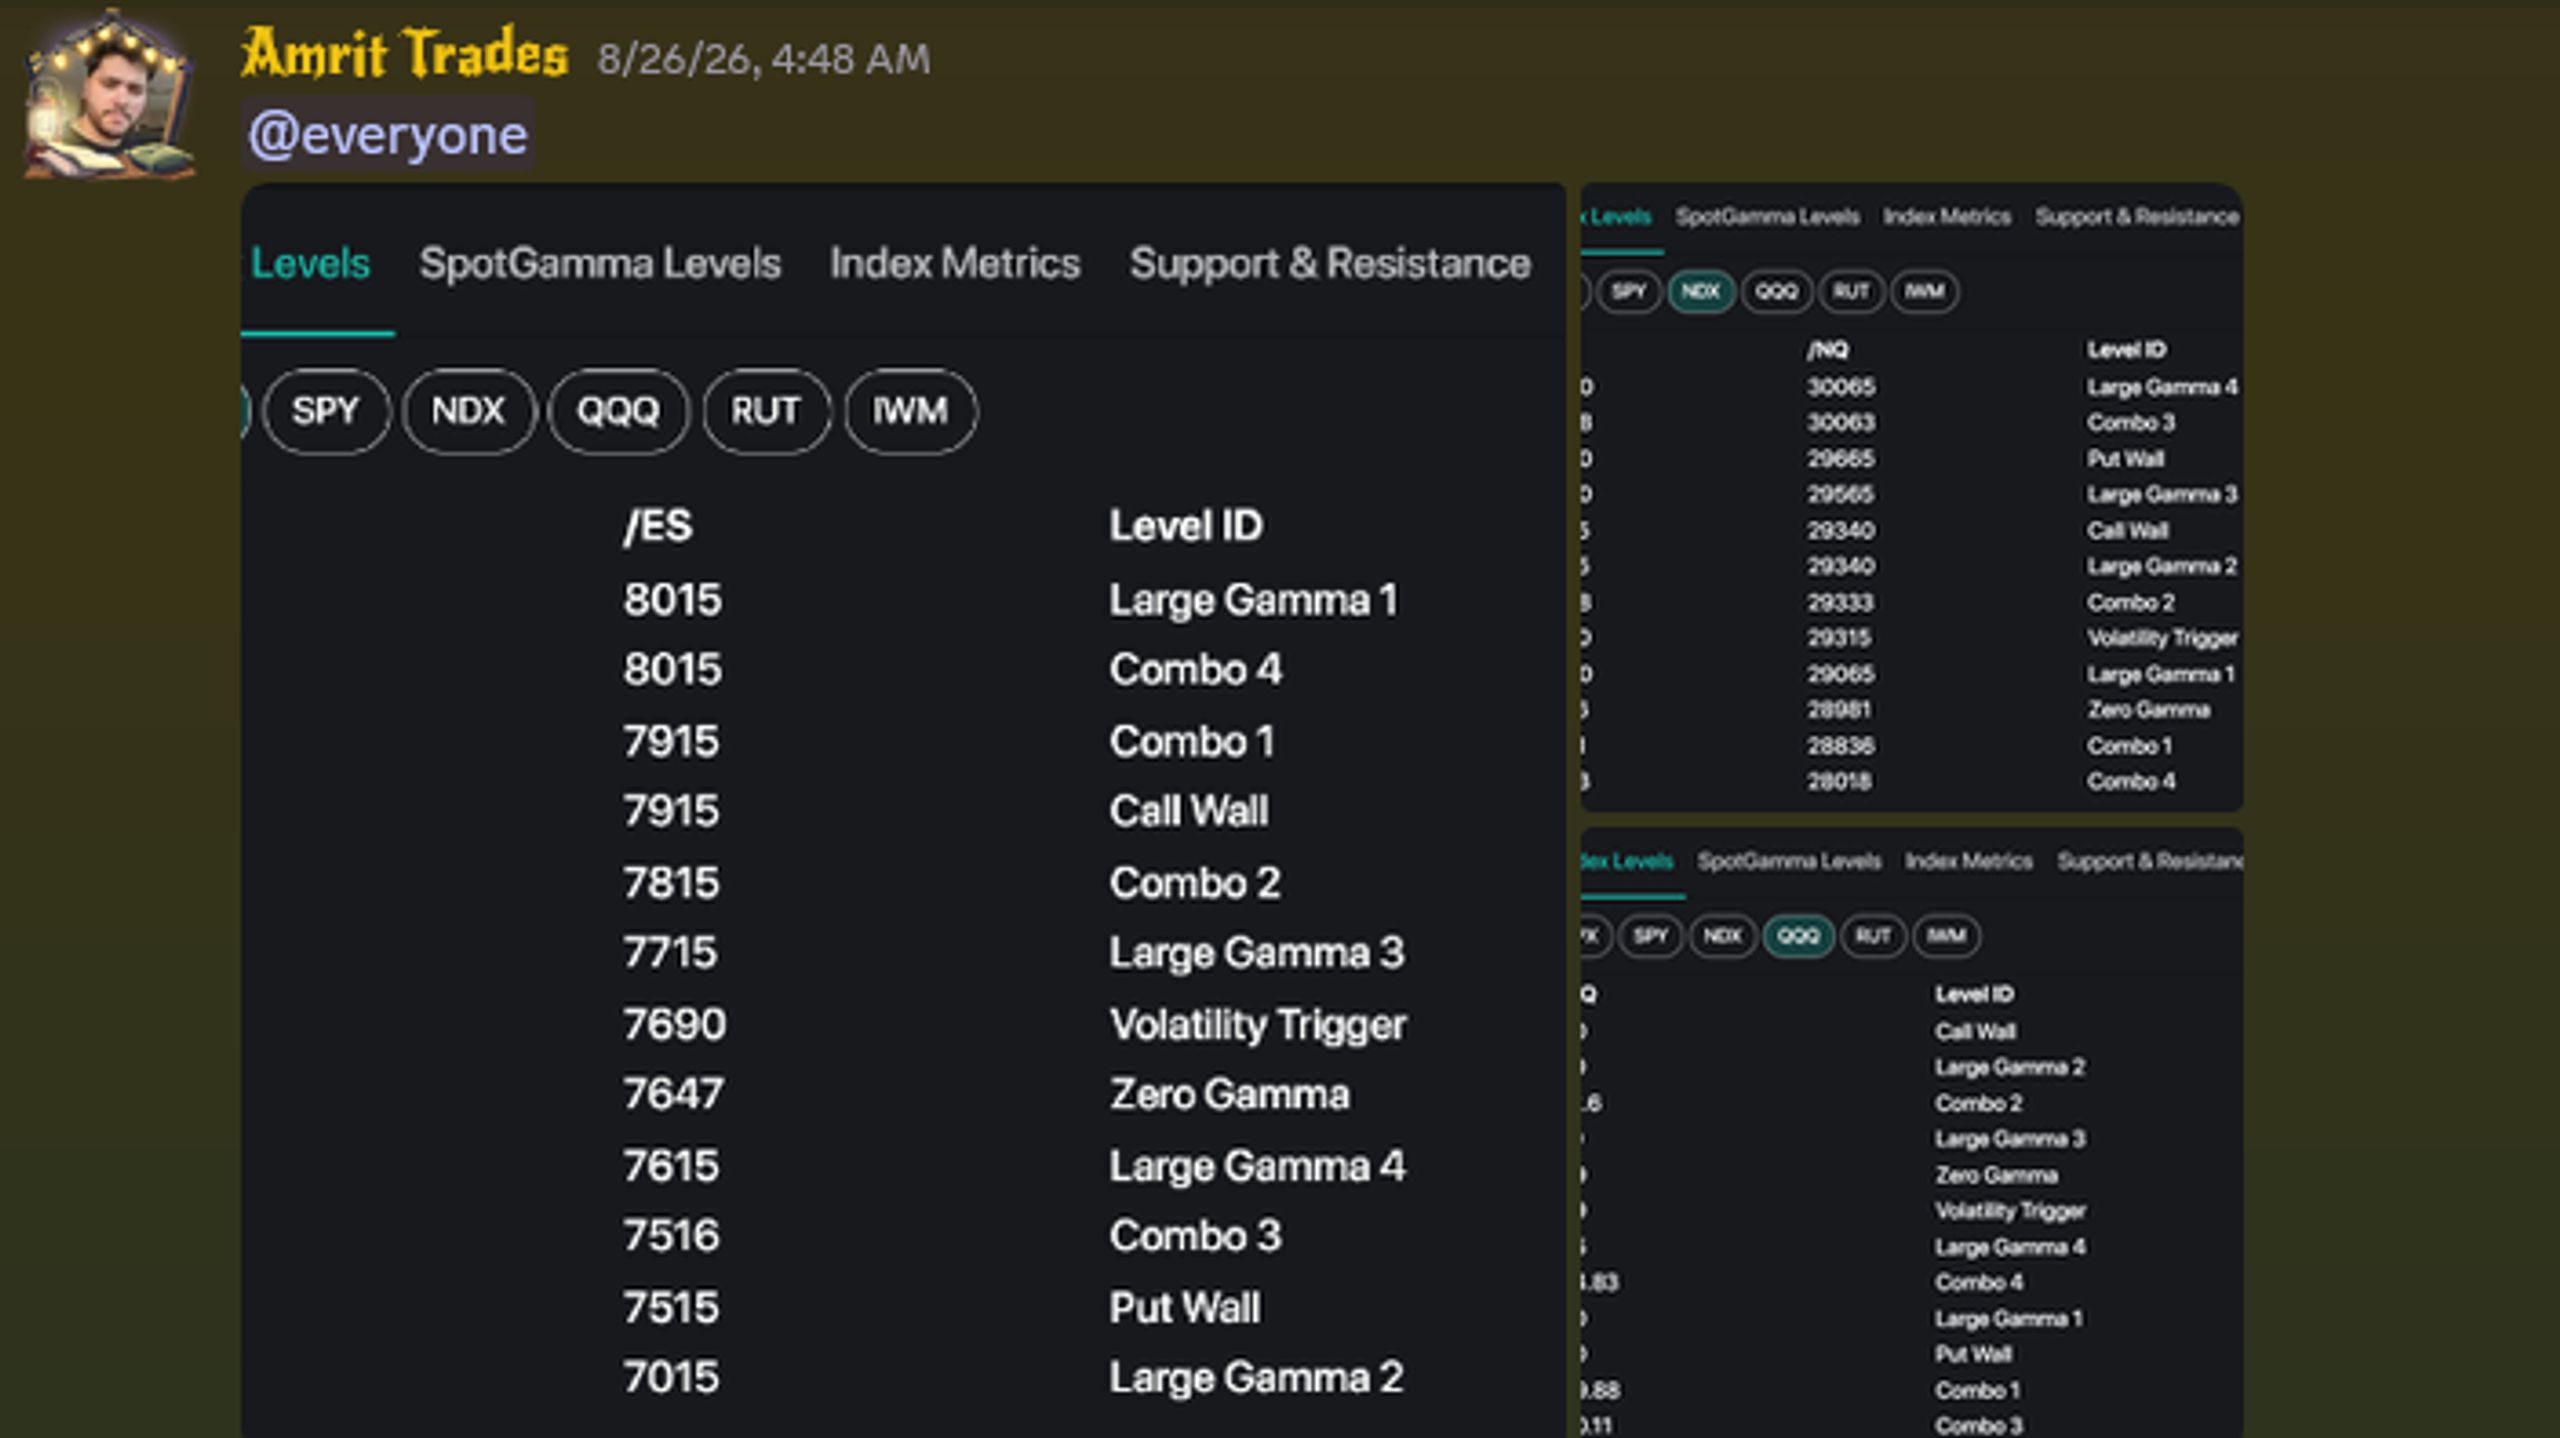Select the IWM chip in large image
The height and width of the screenshot is (1438, 2560).
coord(910,411)
